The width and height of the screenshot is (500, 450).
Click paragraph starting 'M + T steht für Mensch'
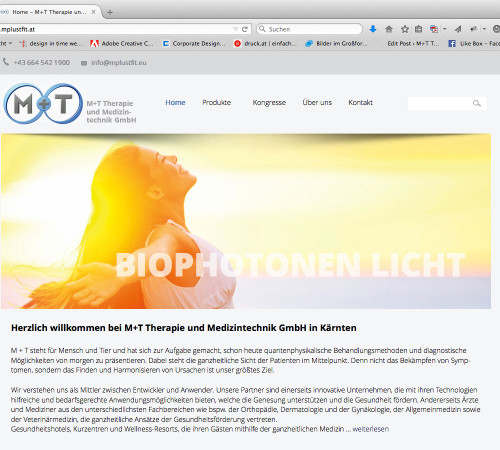pos(240,360)
